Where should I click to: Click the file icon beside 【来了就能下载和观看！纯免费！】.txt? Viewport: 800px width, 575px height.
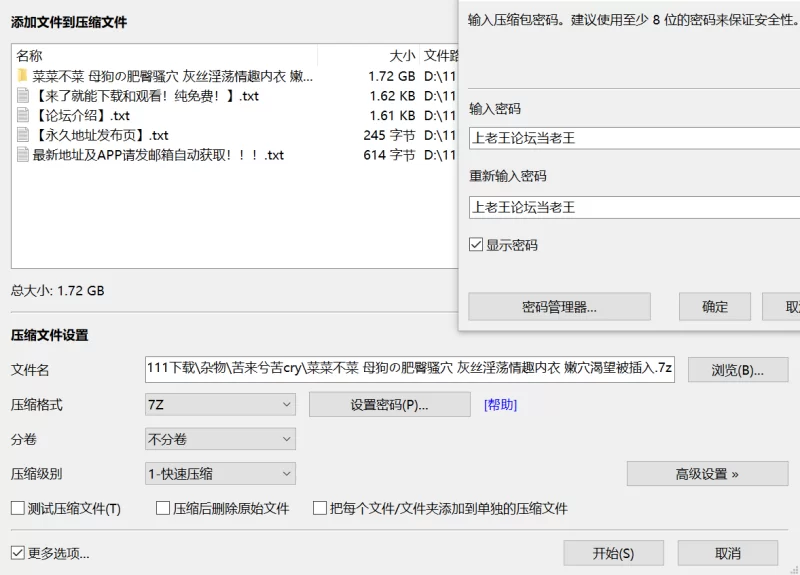[22, 96]
